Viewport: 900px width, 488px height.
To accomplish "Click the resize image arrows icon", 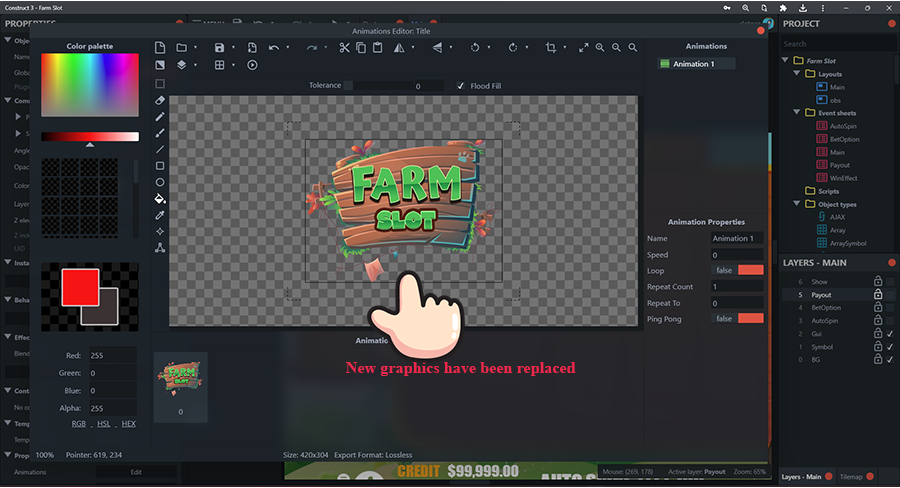I will click(583, 48).
